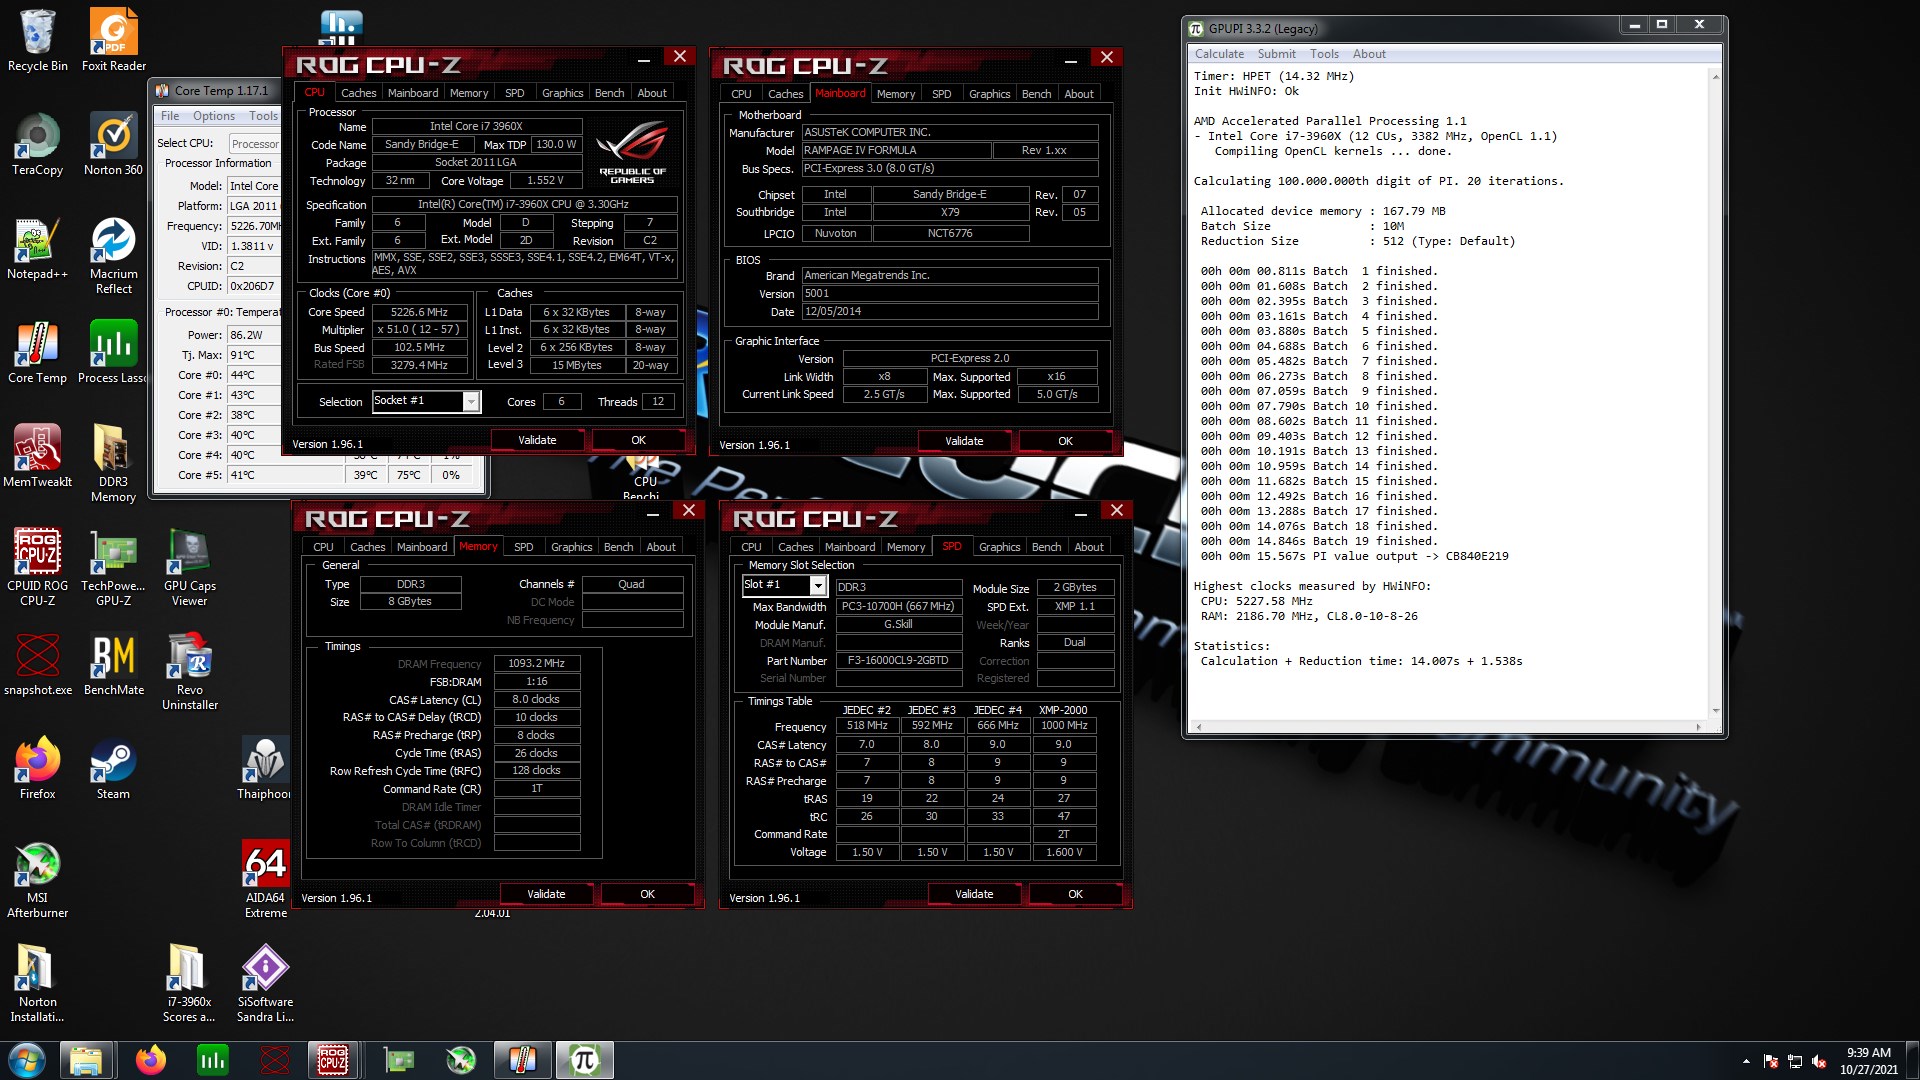Launch GPU Caps Viewer icon
Viewport: 1920px width, 1080px height.
pos(190,567)
